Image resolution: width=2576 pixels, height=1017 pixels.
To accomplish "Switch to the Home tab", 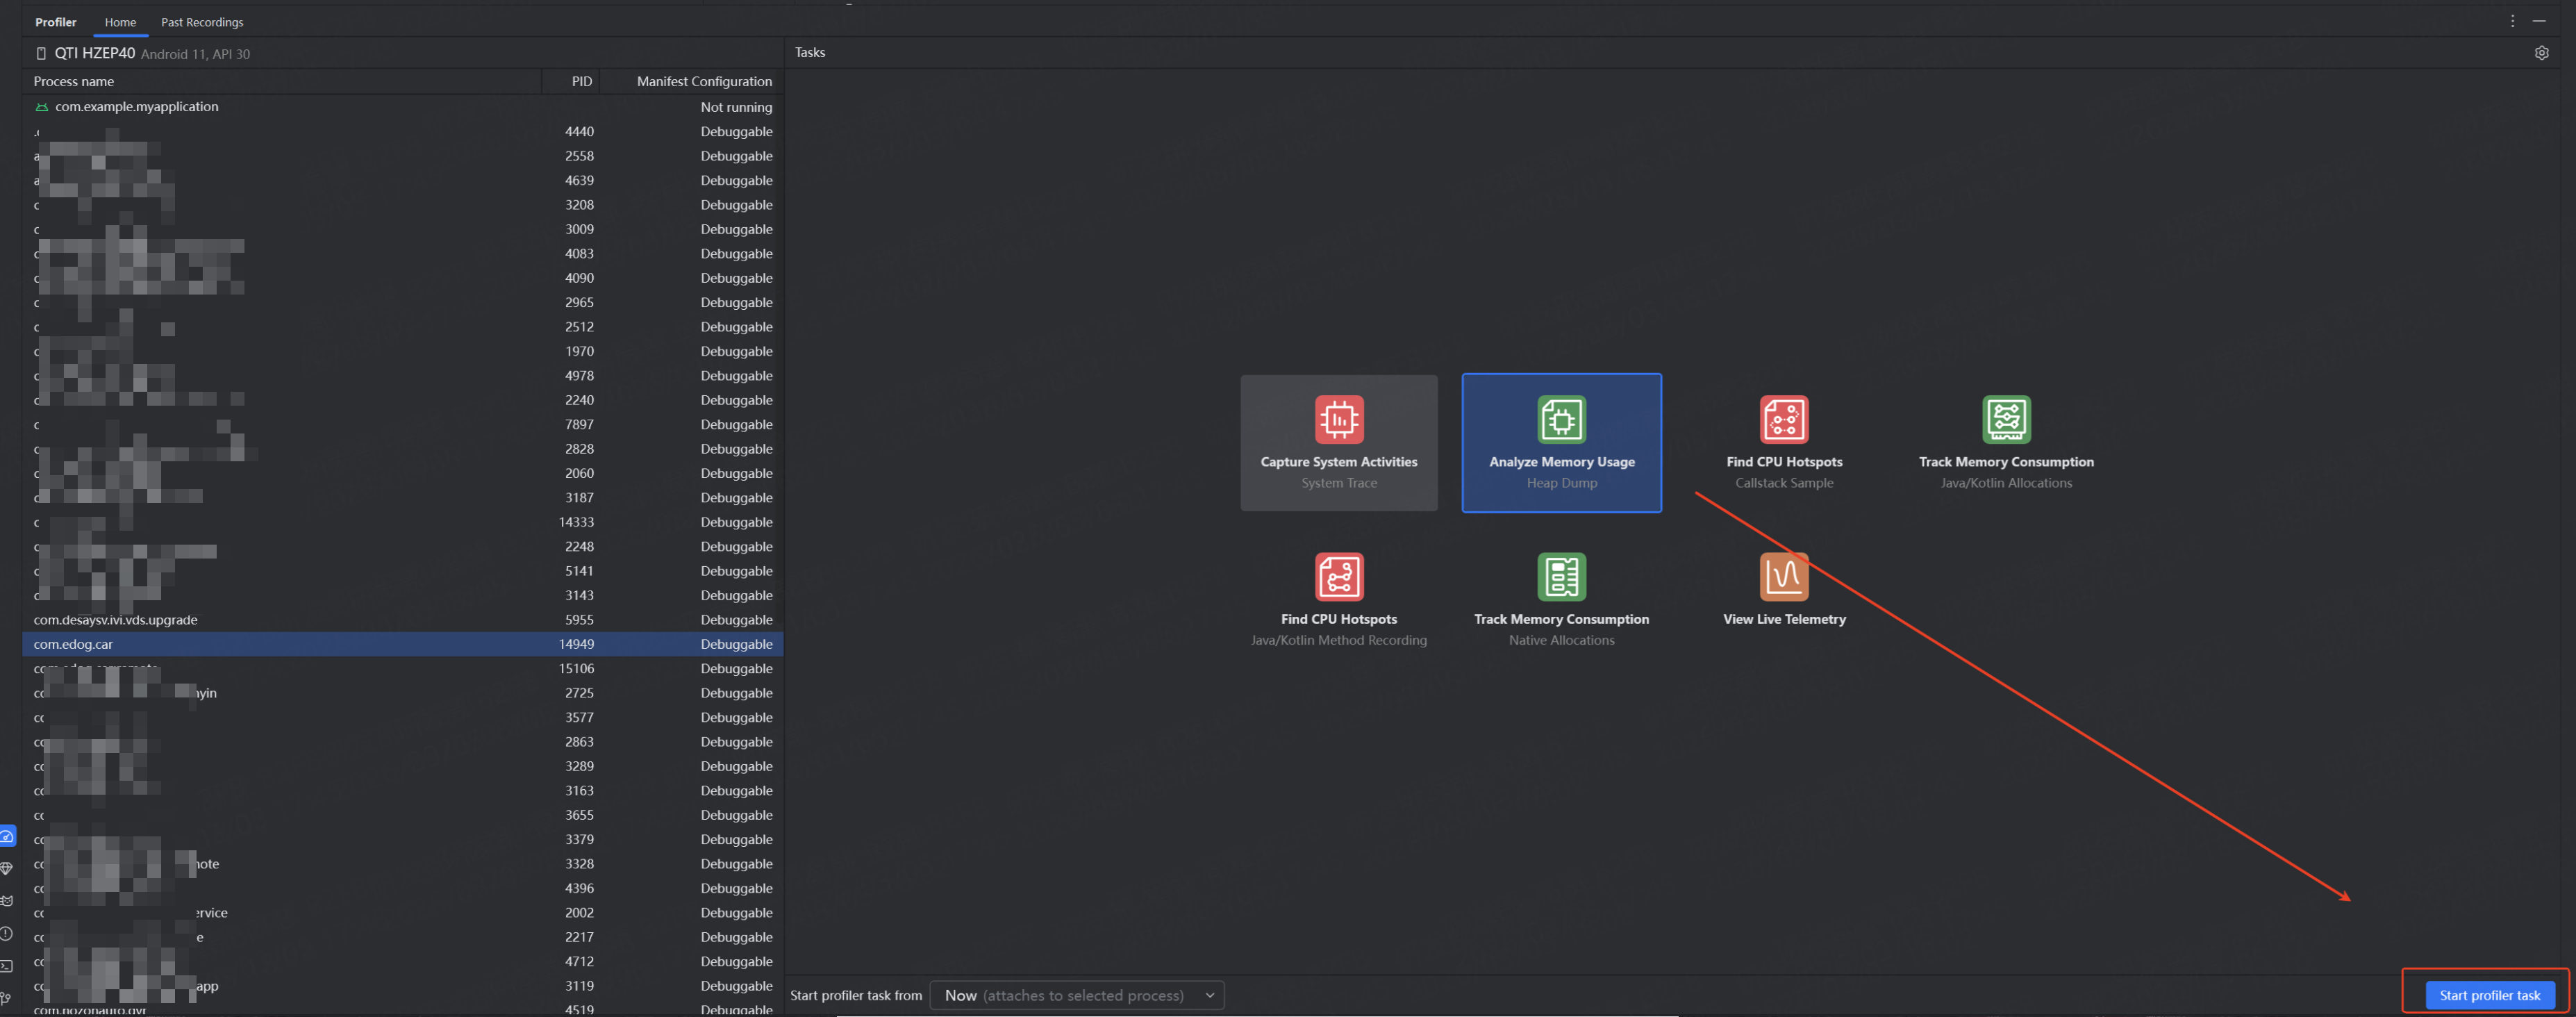I will (x=120, y=22).
